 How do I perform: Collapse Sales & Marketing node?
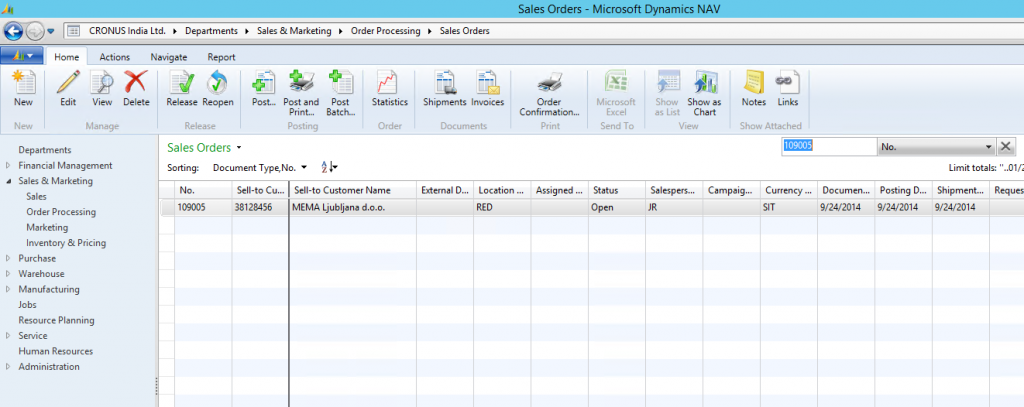[x=8, y=181]
